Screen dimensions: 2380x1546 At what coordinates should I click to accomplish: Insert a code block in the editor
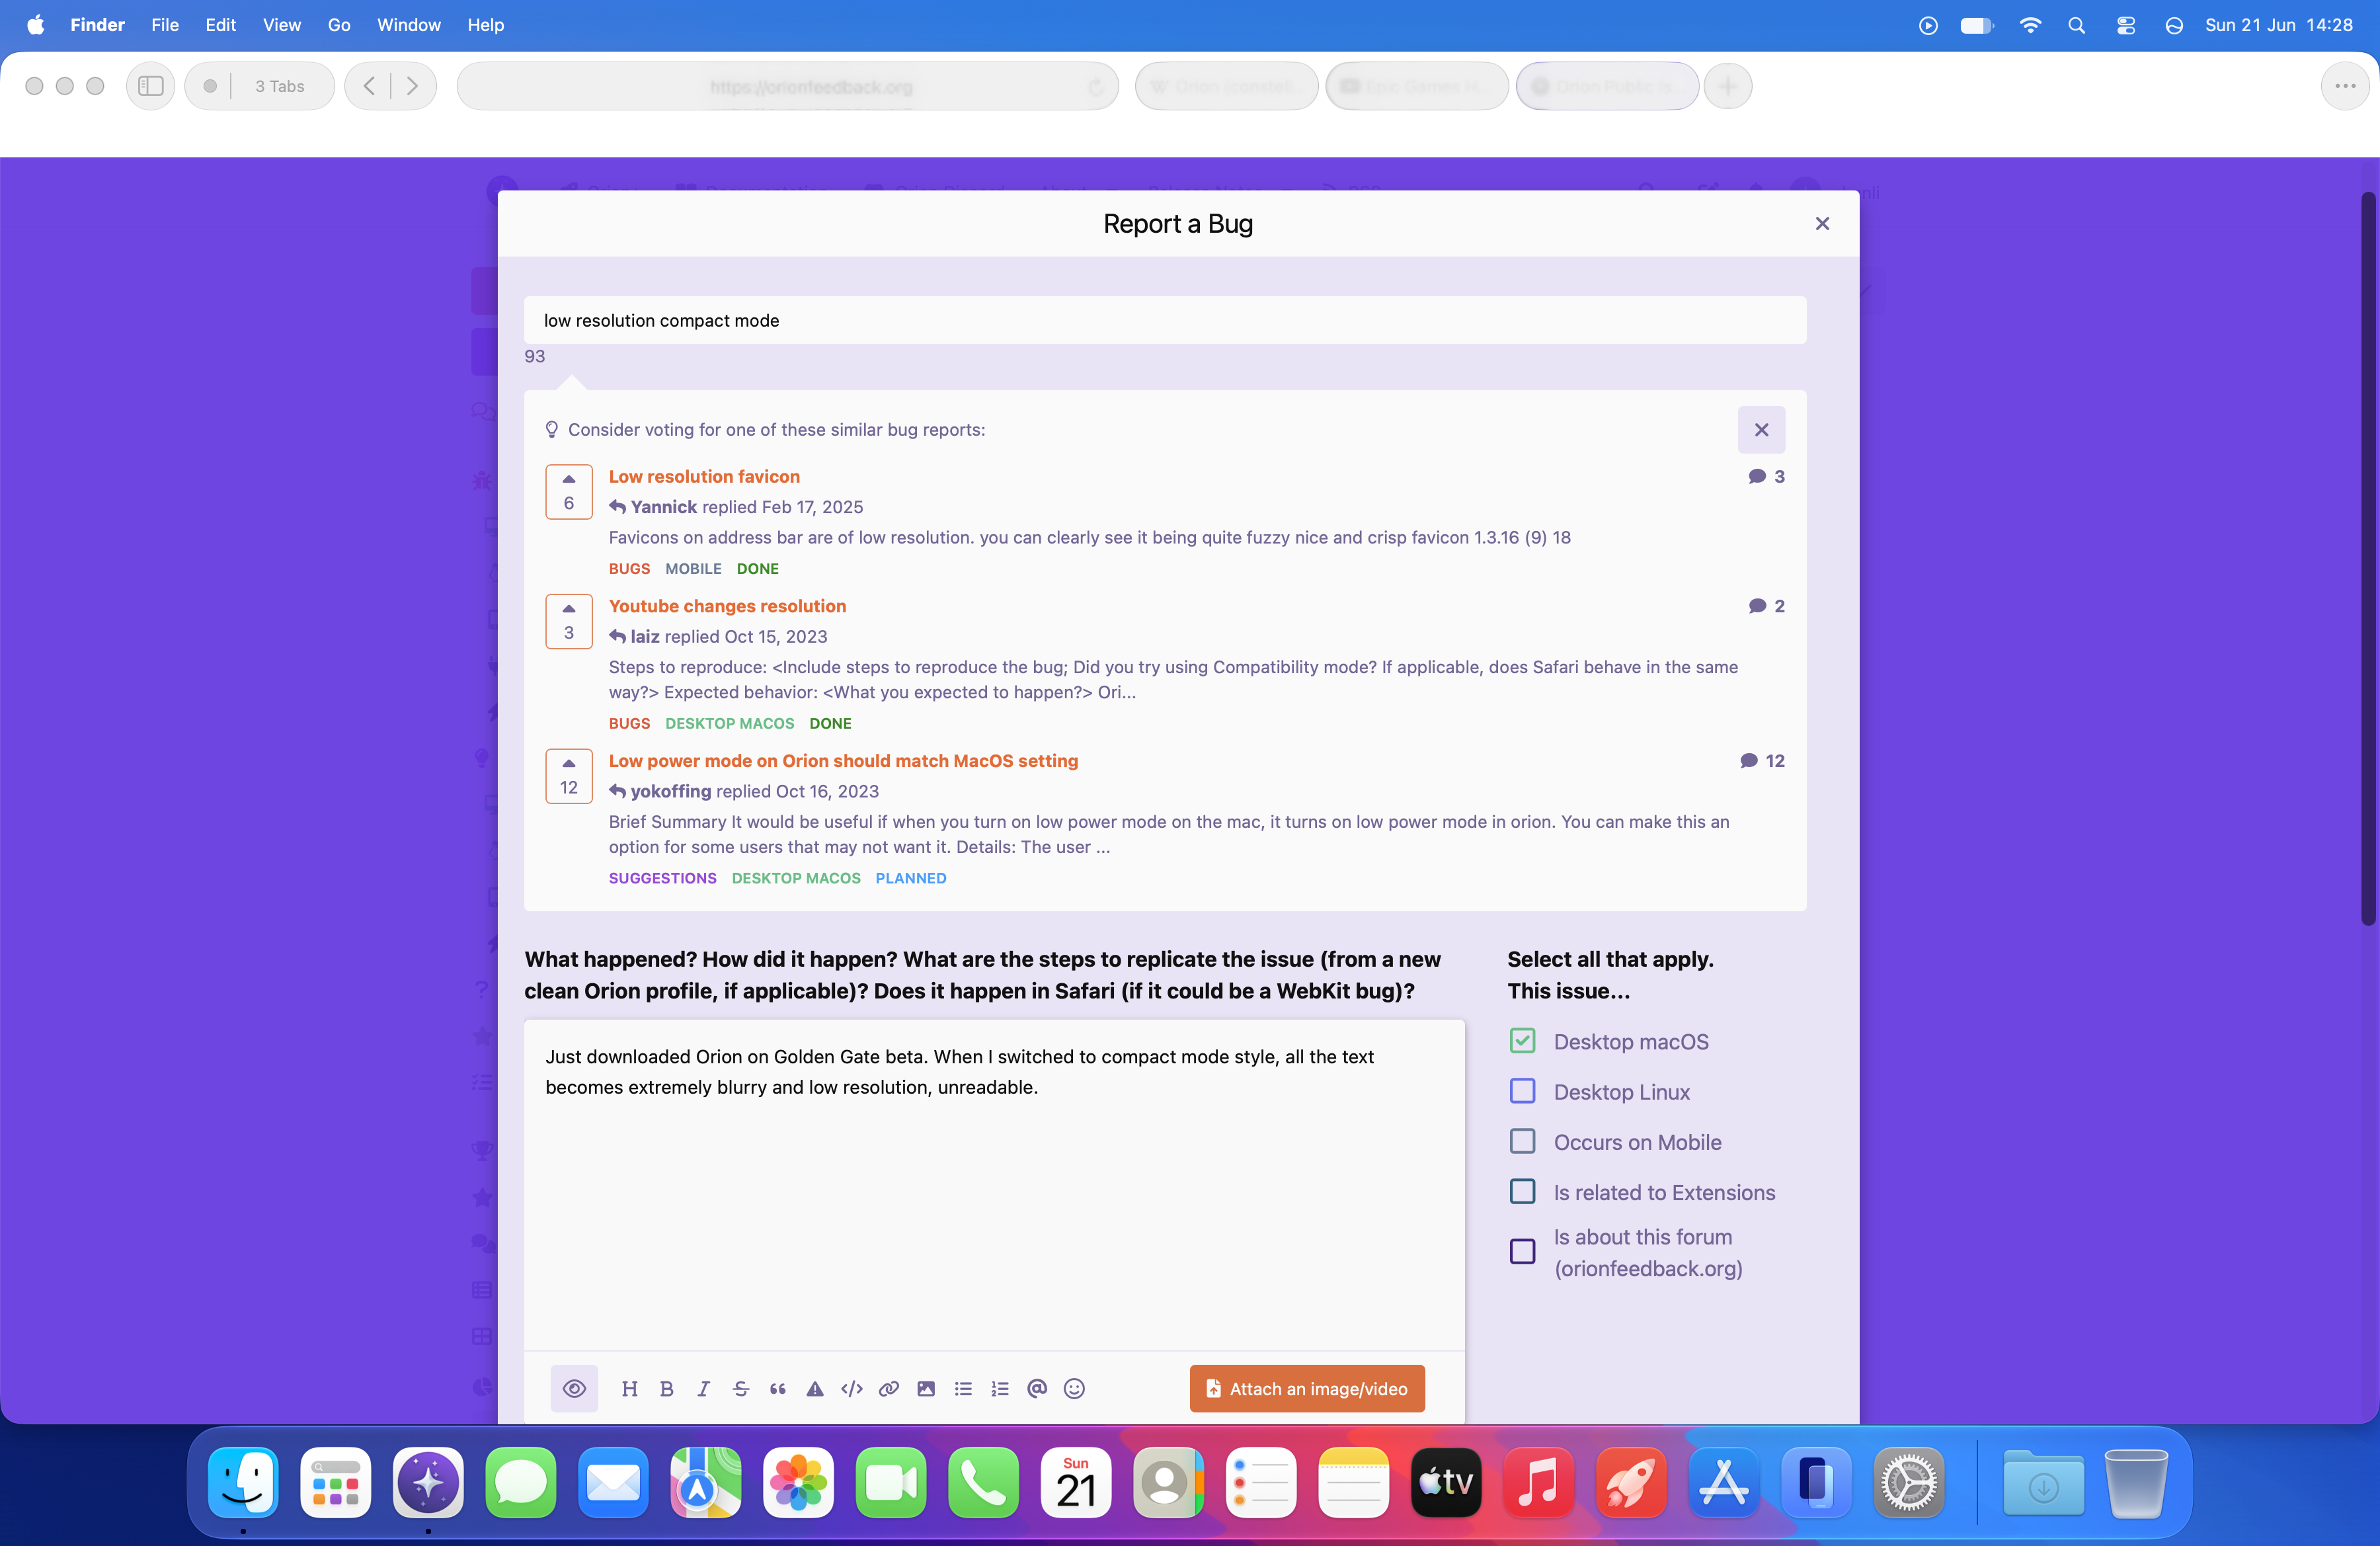[852, 1388]
